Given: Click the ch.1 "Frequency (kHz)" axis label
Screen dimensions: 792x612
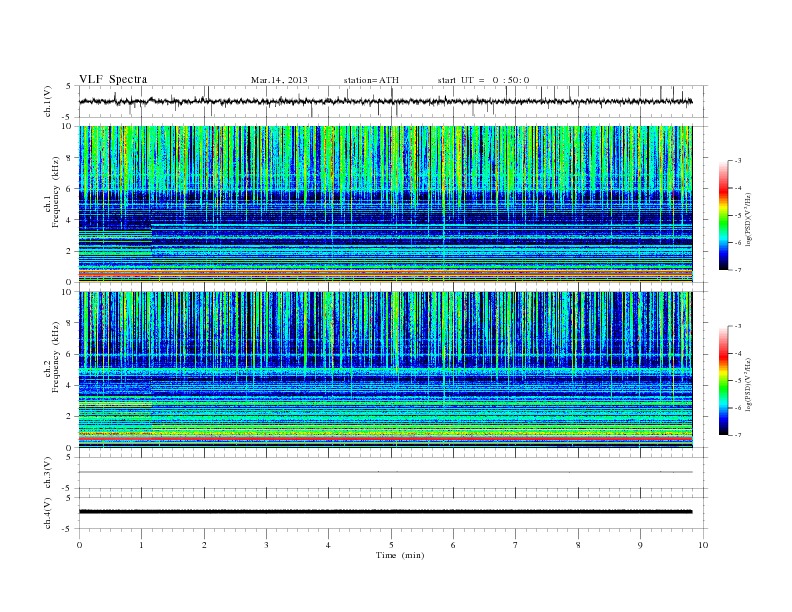Looking at the screenshot, I should tap(56, 192).
